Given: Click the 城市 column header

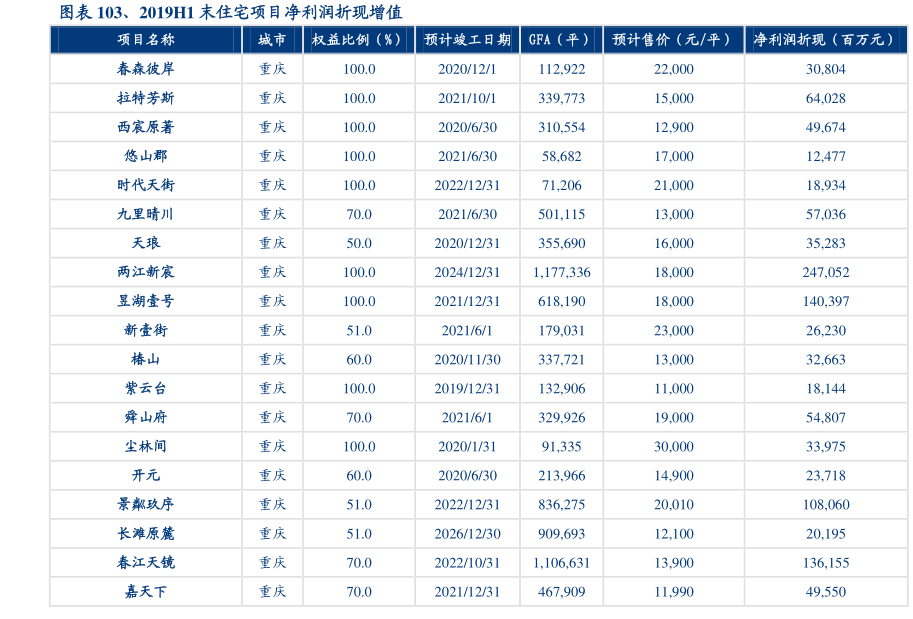Looking at the screenshot, I should point(272,40).
